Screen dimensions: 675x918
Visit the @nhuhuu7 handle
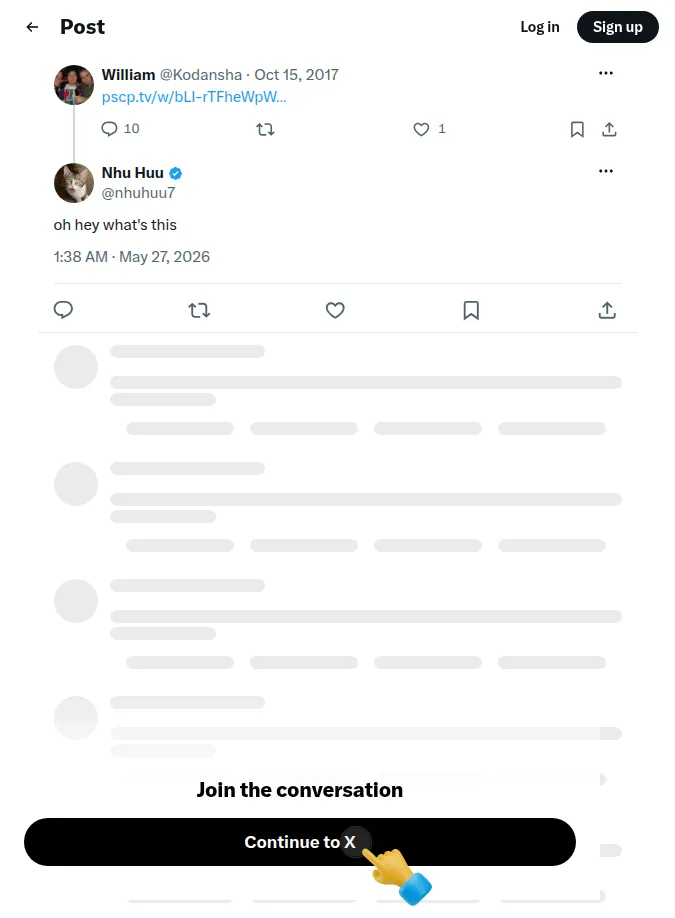[138, 193]
